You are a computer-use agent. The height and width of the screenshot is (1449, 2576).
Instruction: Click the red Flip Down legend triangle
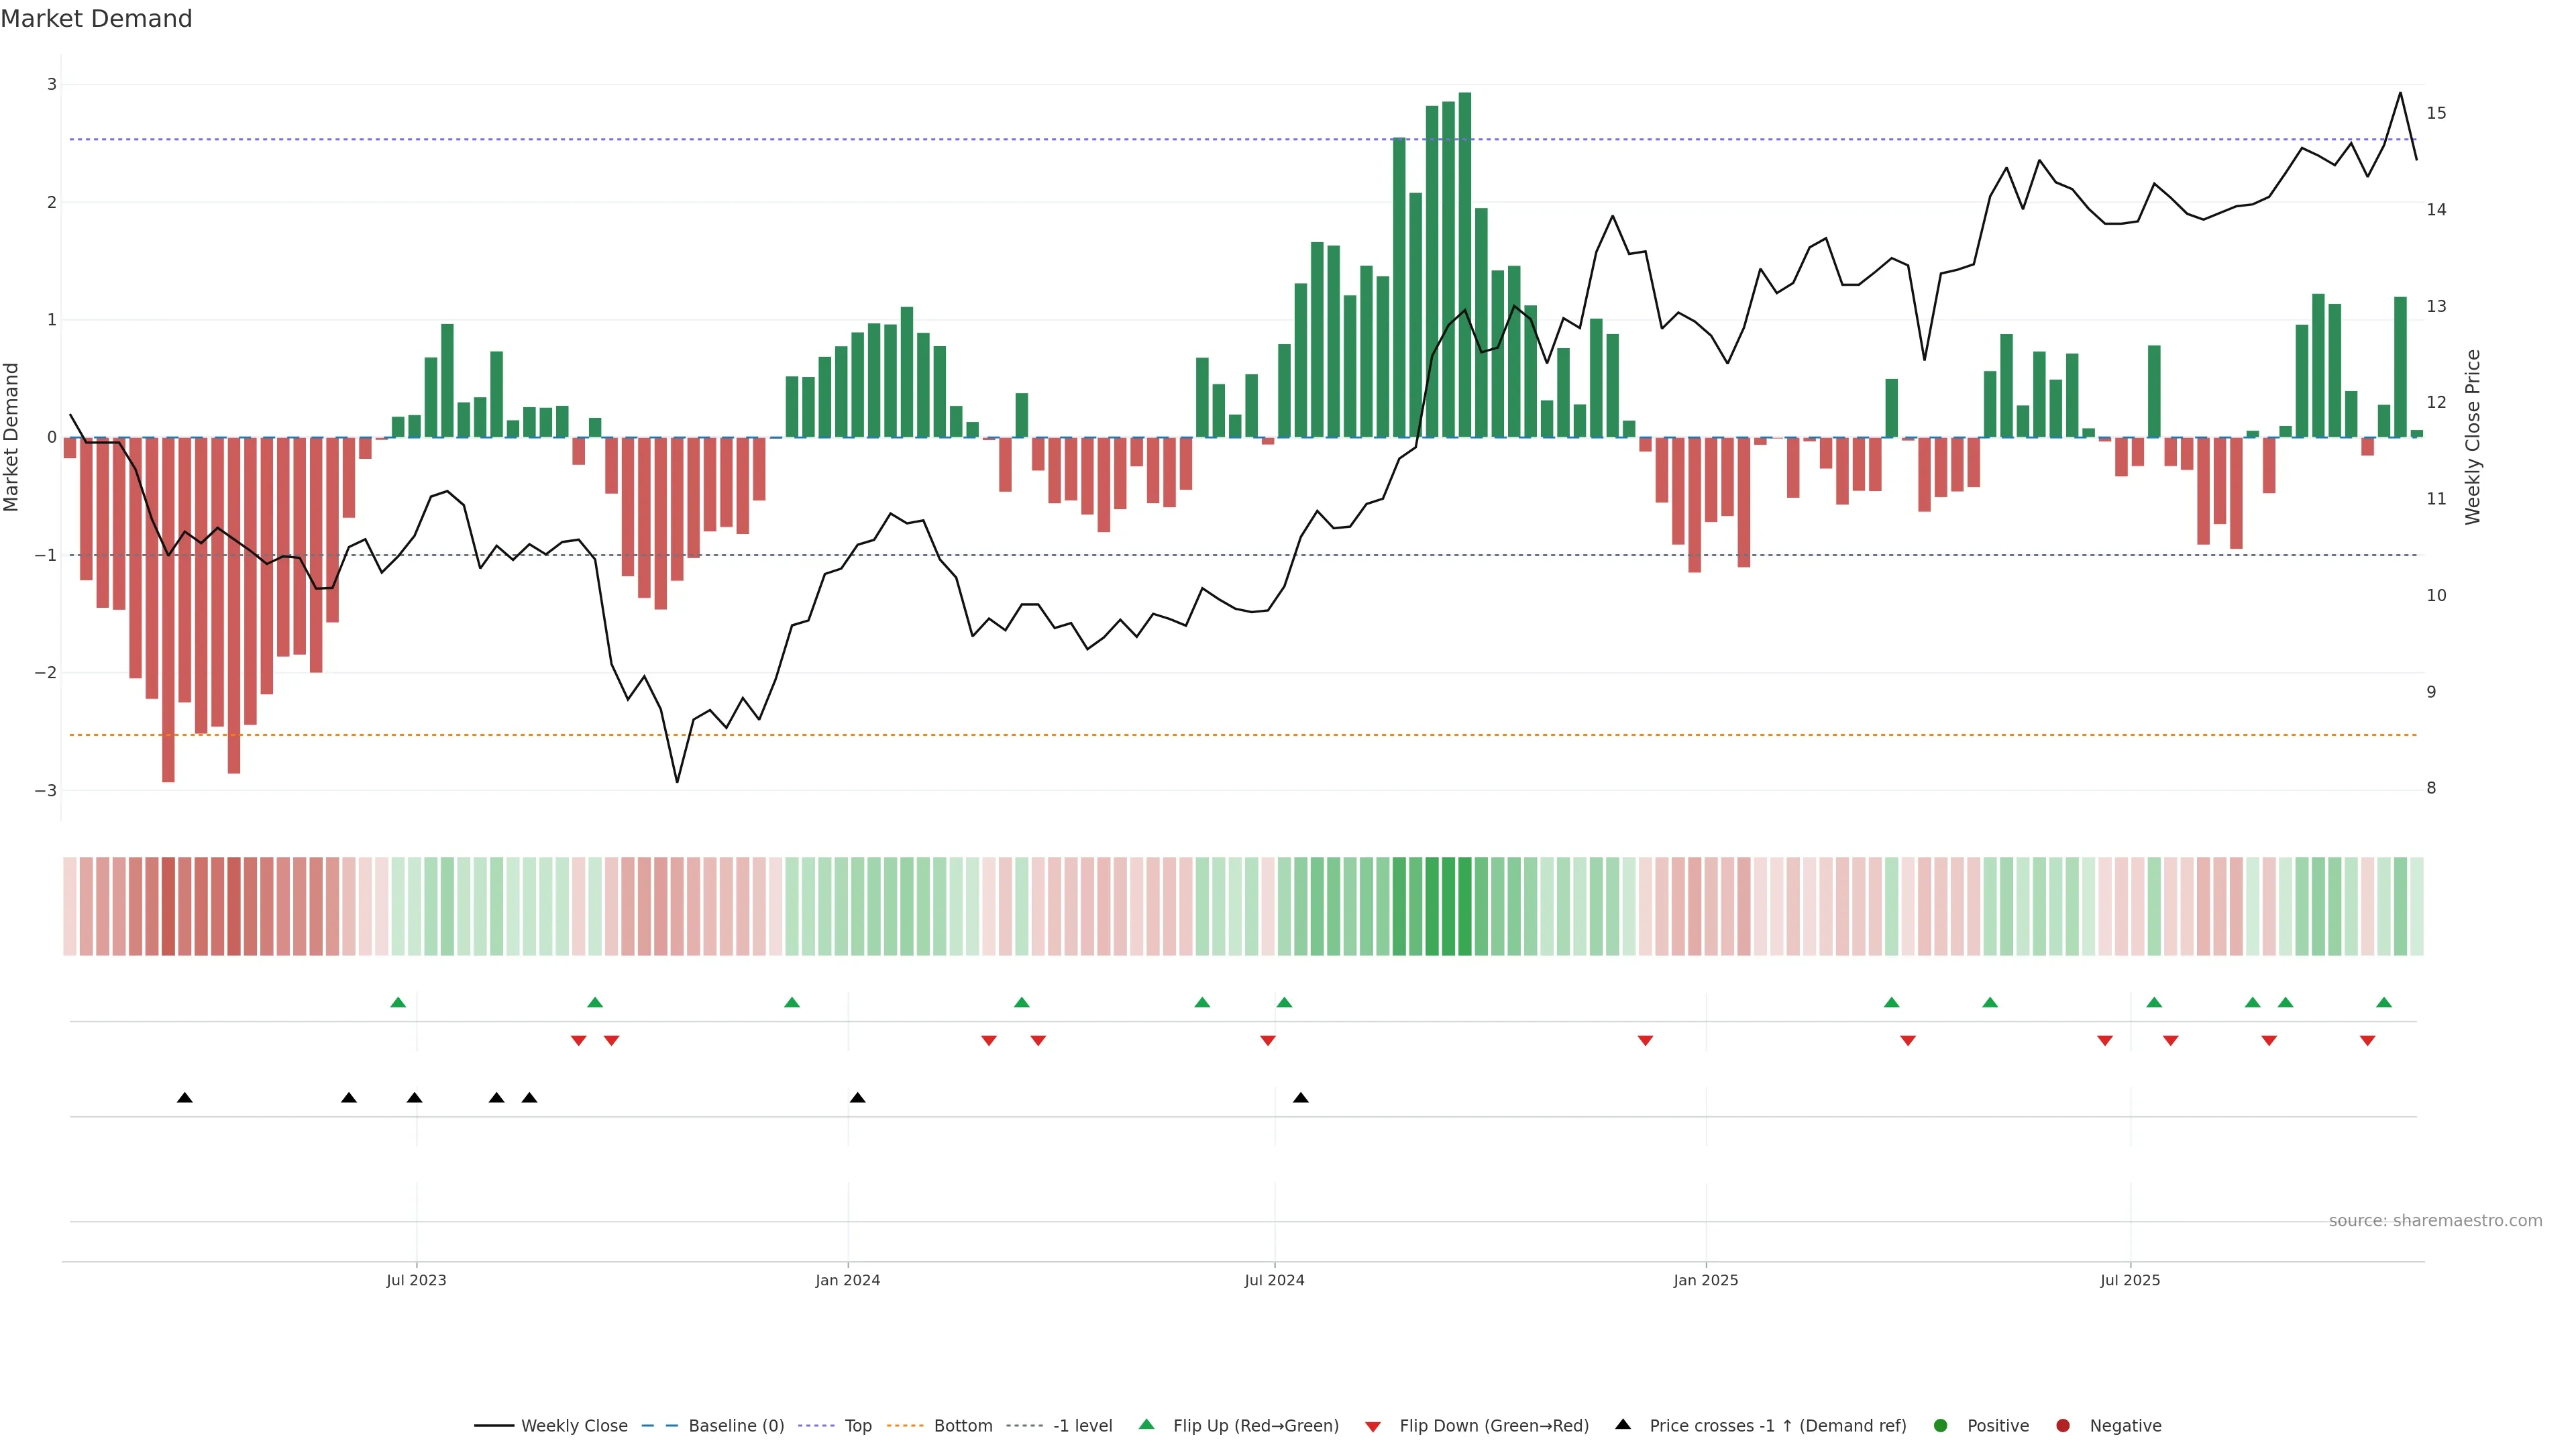click(1373, 1427)
